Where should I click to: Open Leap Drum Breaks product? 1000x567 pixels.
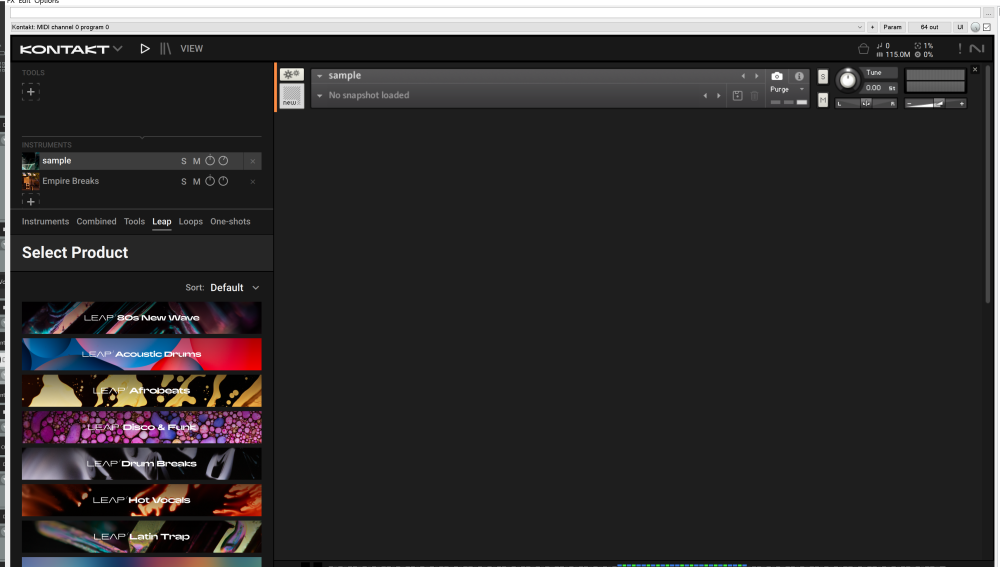pos(142,464)
